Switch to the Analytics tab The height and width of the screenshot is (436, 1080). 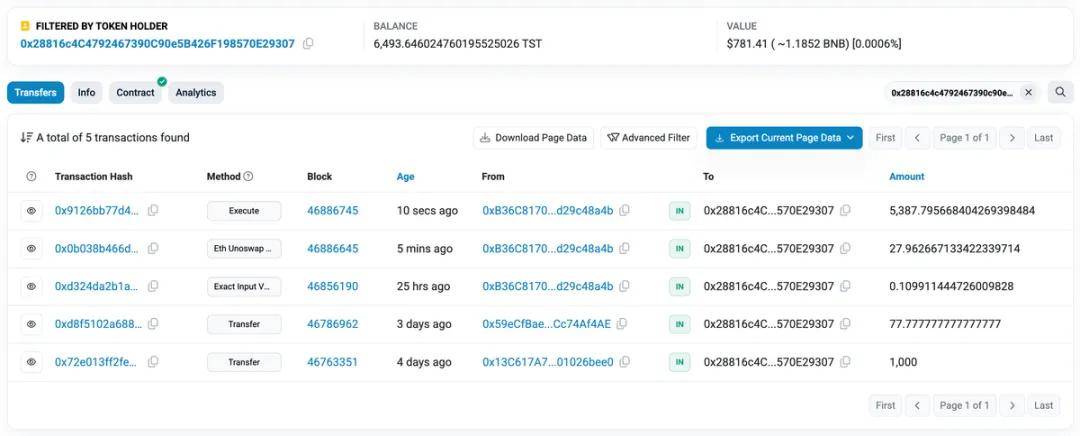pos(196,93)
